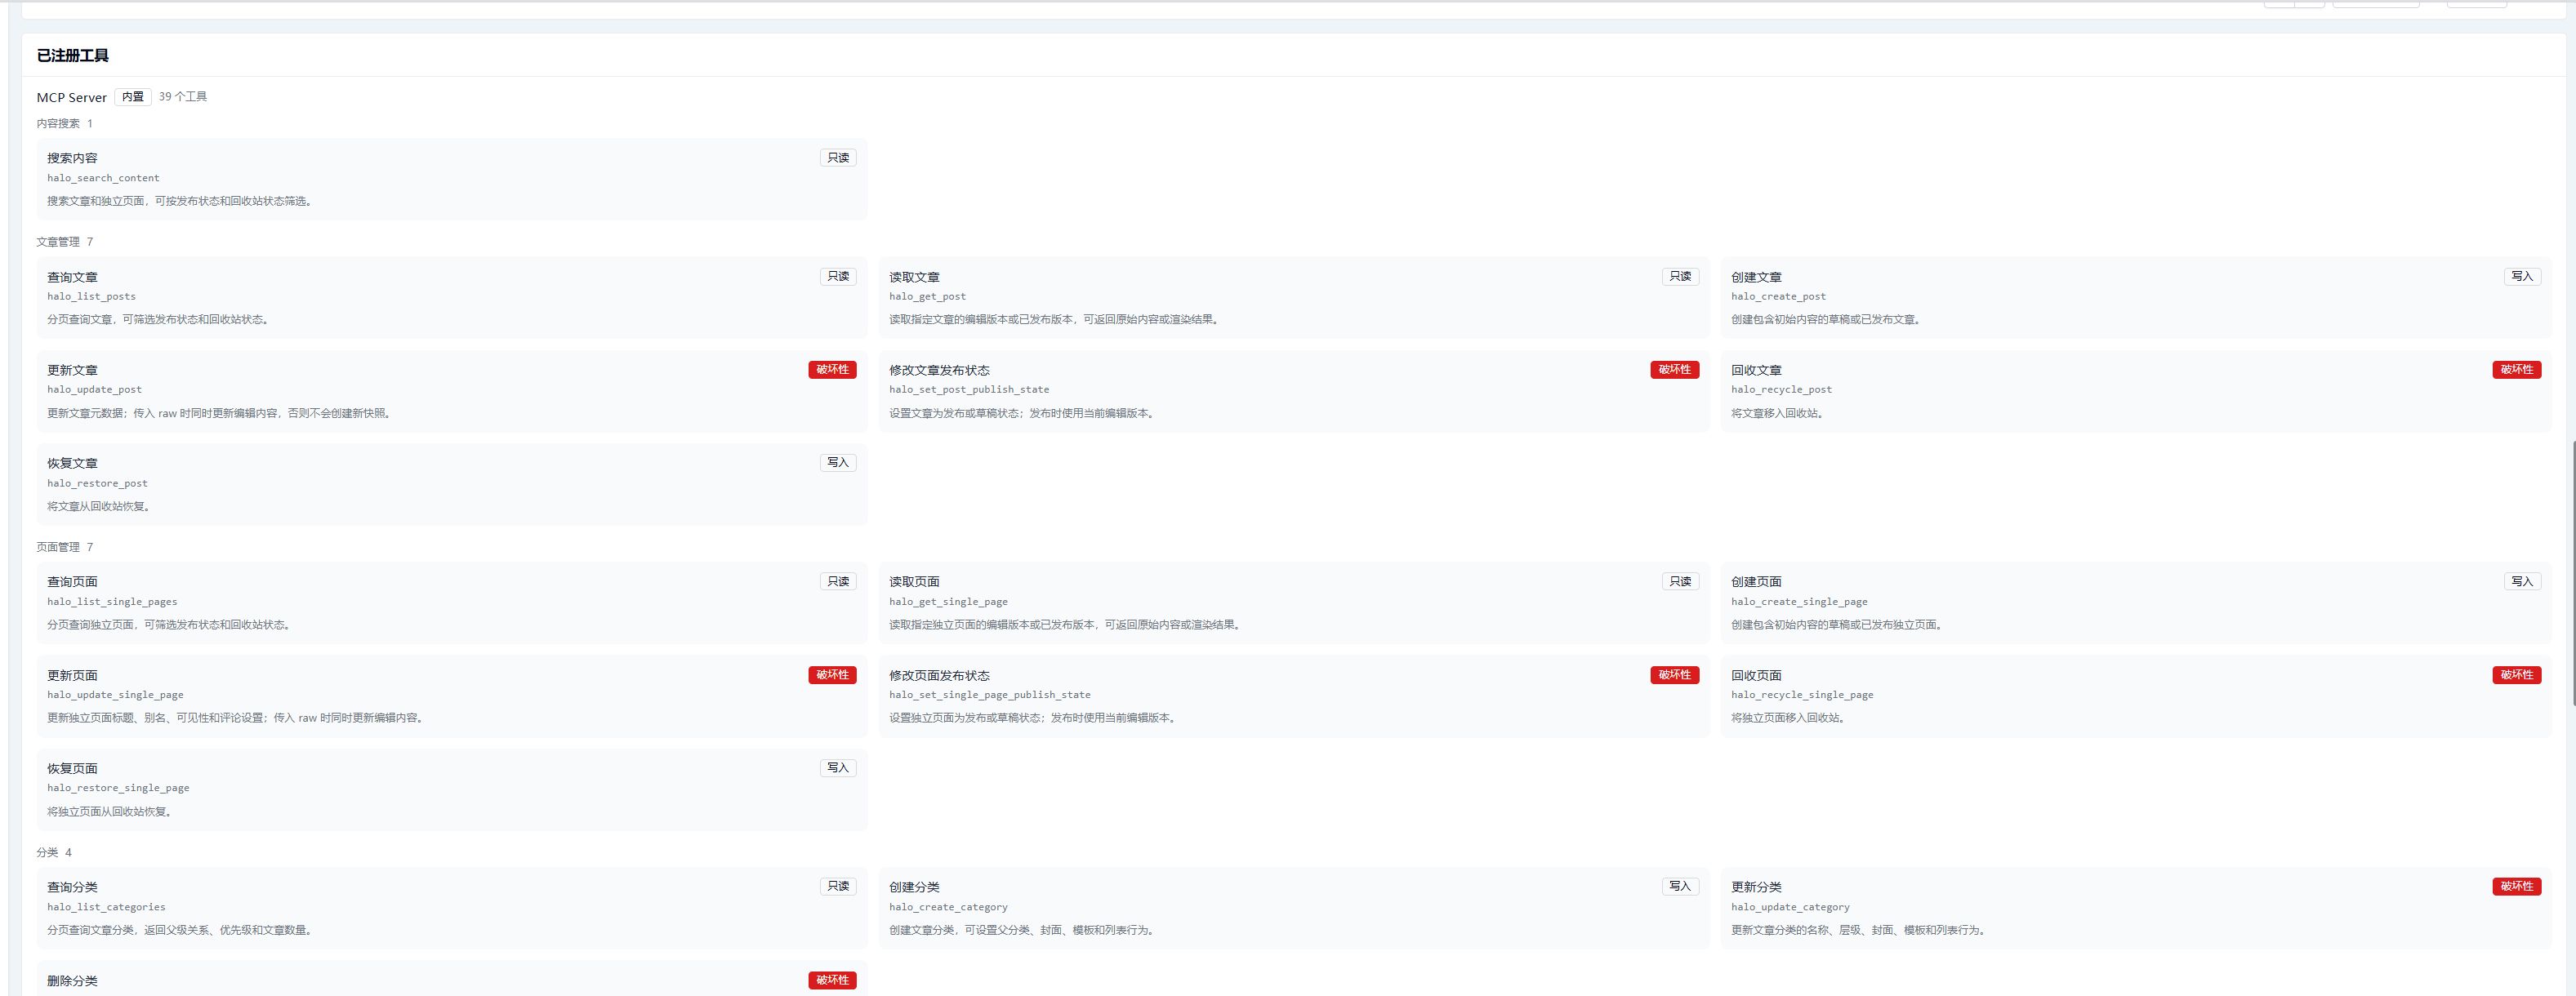
Task: Click the halo_list_posts identifier
Action: pyautogui.click(x=91, y=297)
